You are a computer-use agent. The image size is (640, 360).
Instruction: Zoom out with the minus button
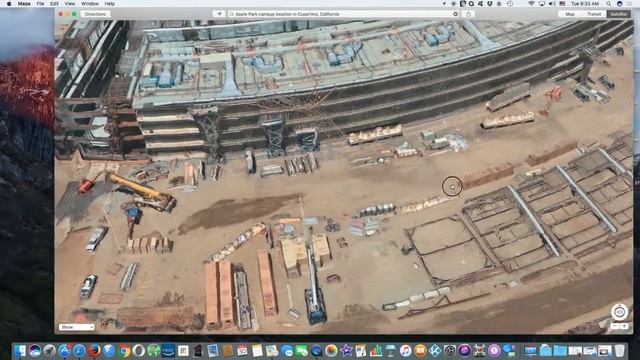(x=615, y=326)
